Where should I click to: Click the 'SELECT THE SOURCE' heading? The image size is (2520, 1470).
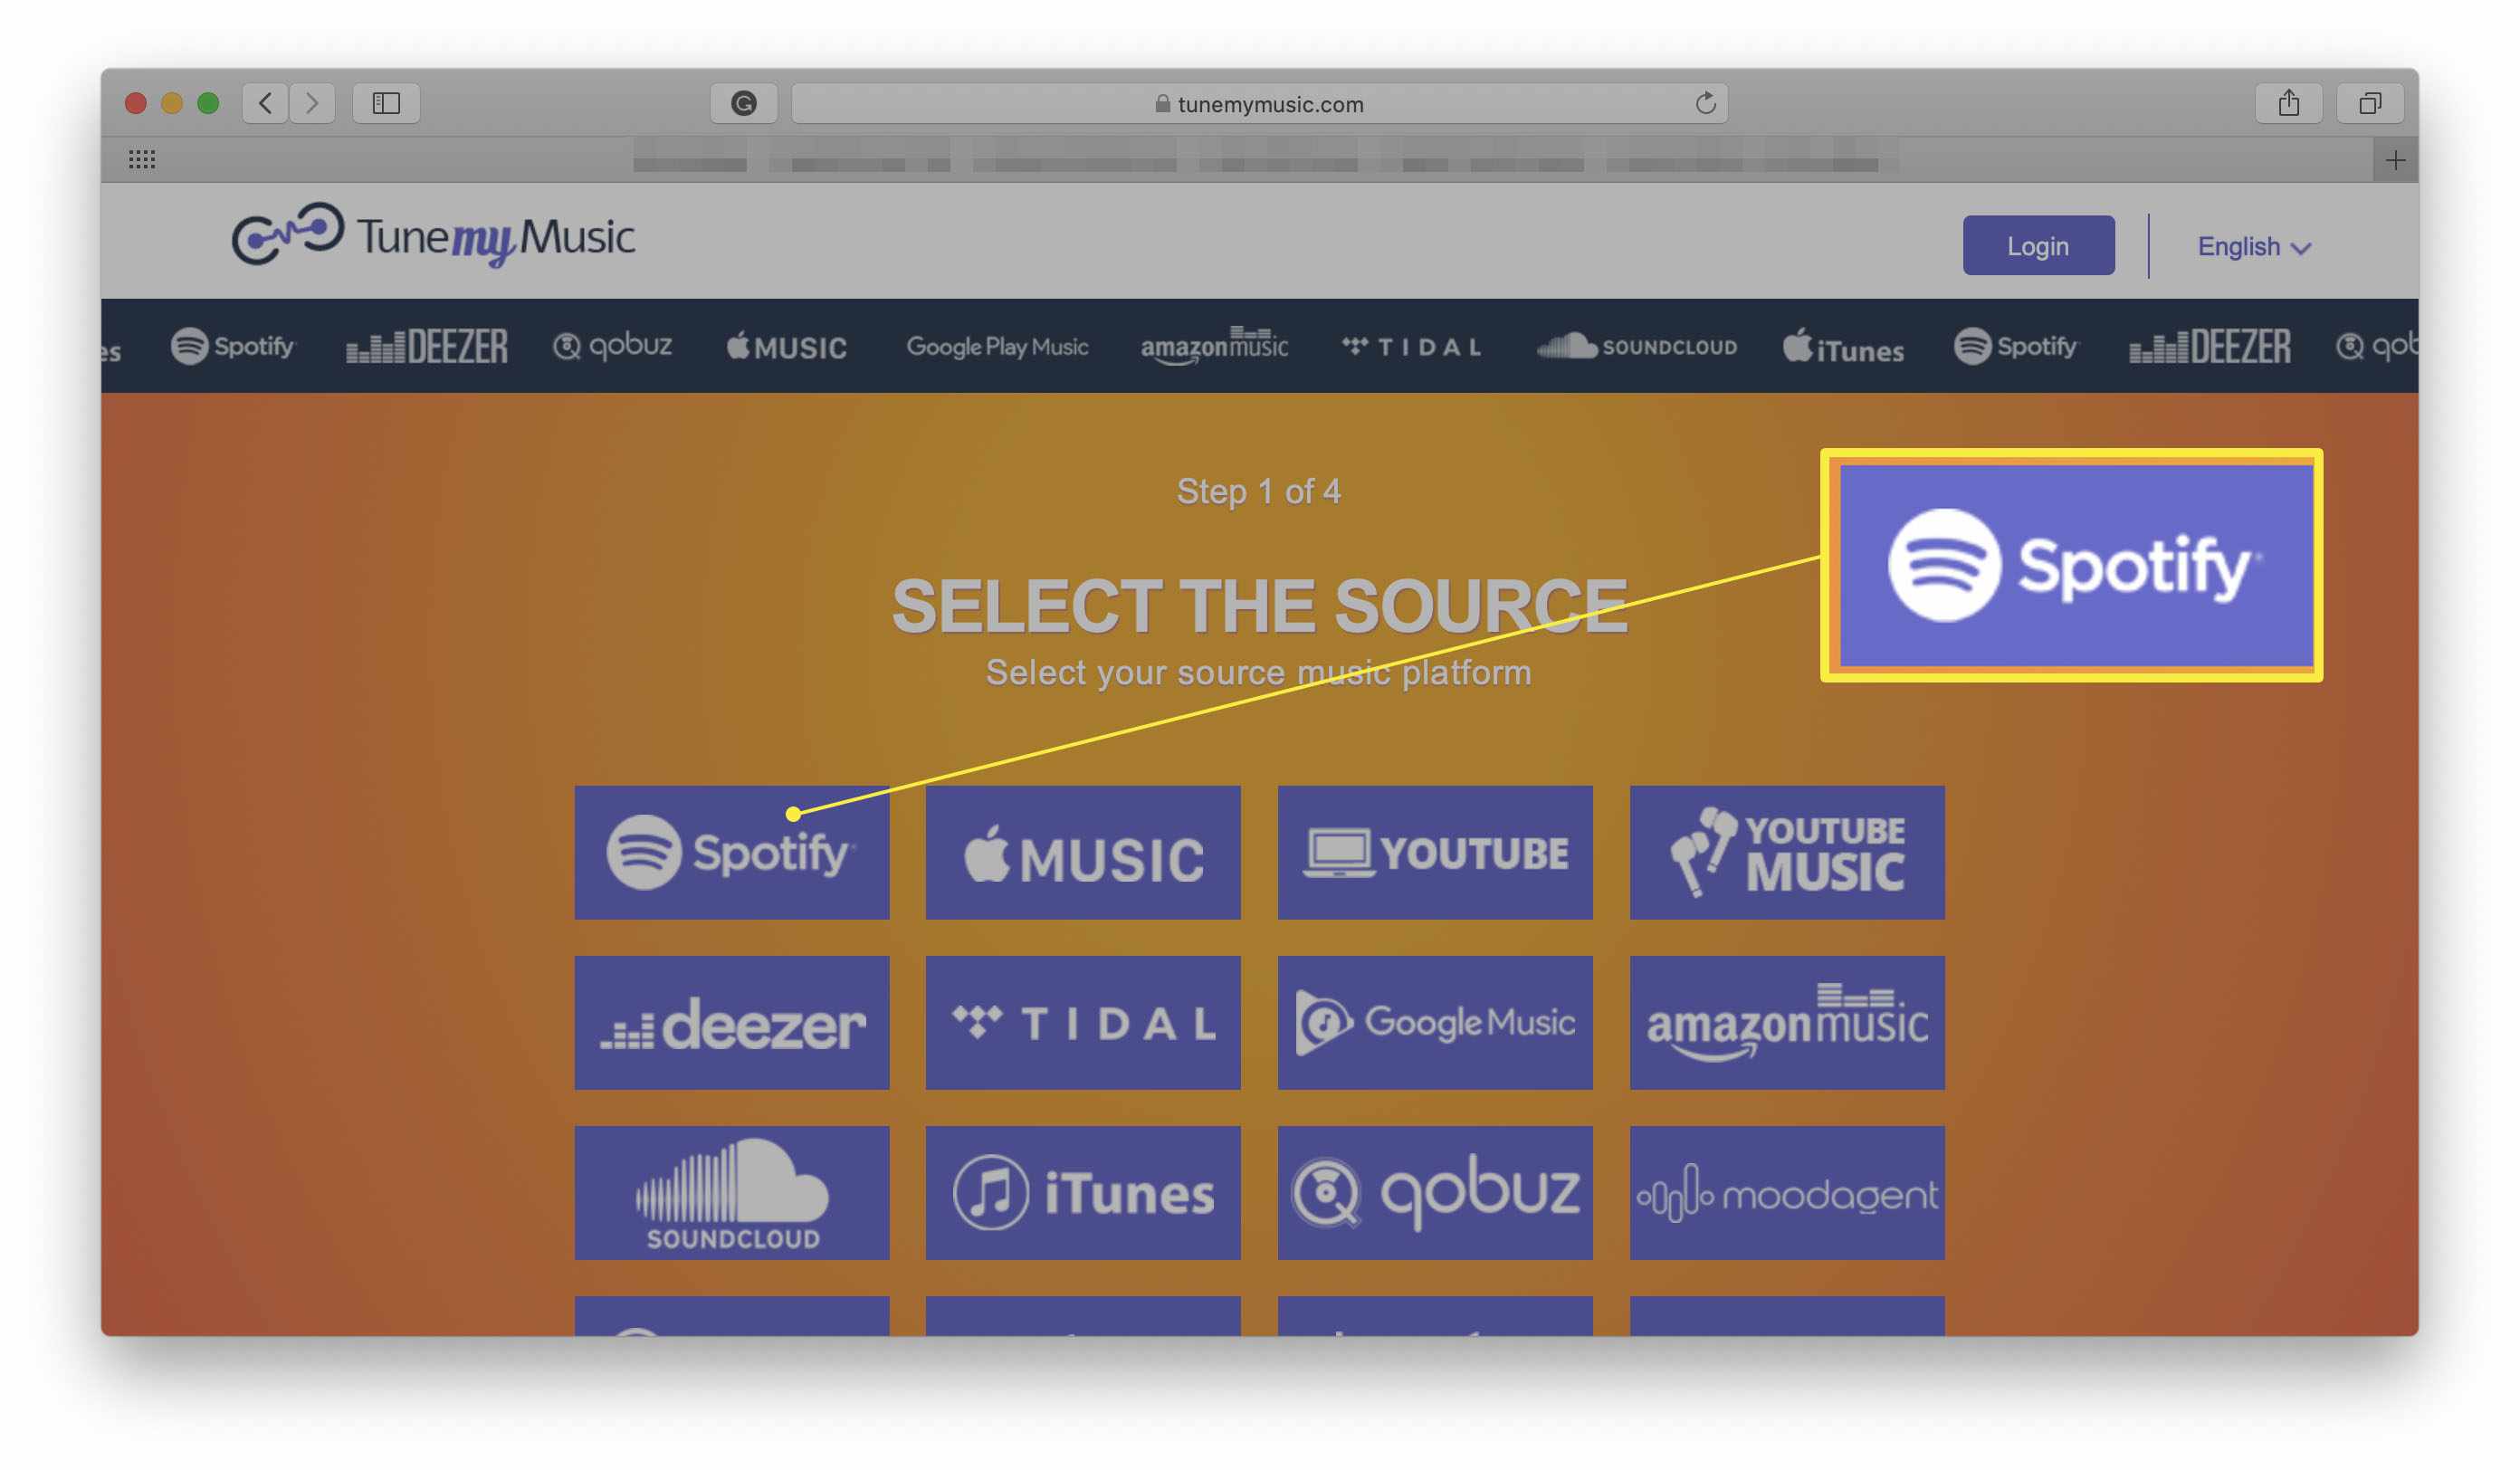(1260, 606)
